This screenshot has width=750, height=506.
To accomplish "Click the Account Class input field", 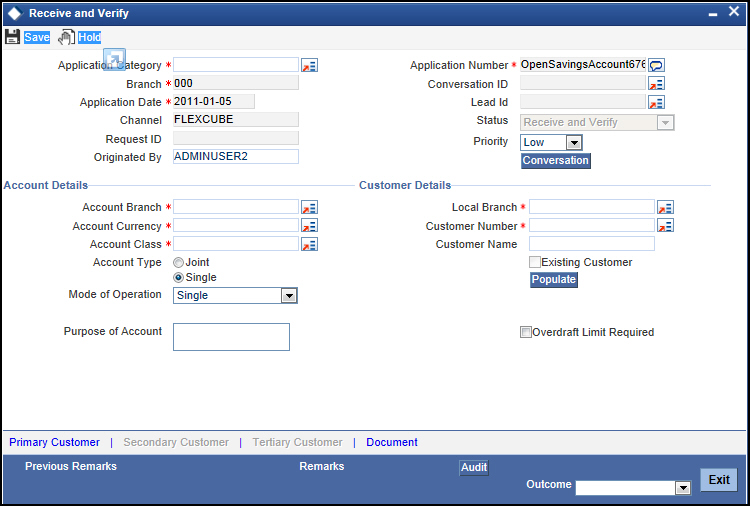I will point(236,244).
